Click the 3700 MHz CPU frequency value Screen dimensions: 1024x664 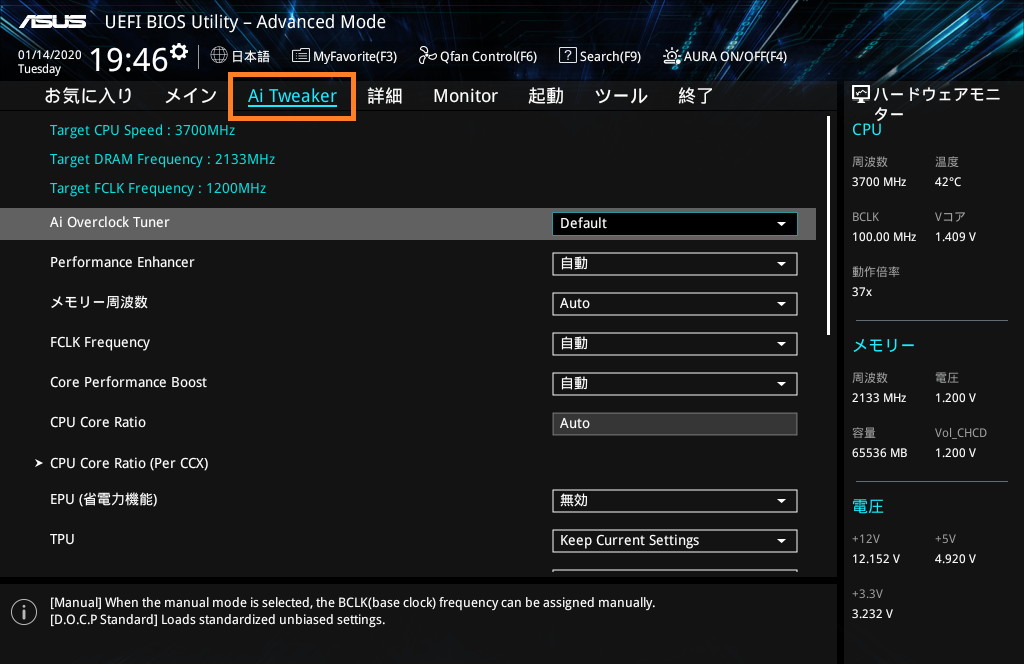point(878,182)
